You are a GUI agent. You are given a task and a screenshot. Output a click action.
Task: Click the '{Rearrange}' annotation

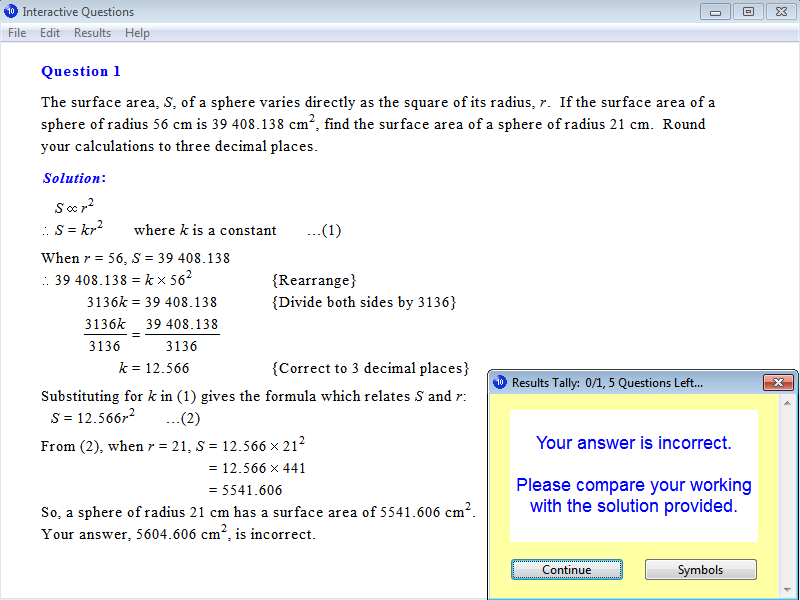point(314,280)
